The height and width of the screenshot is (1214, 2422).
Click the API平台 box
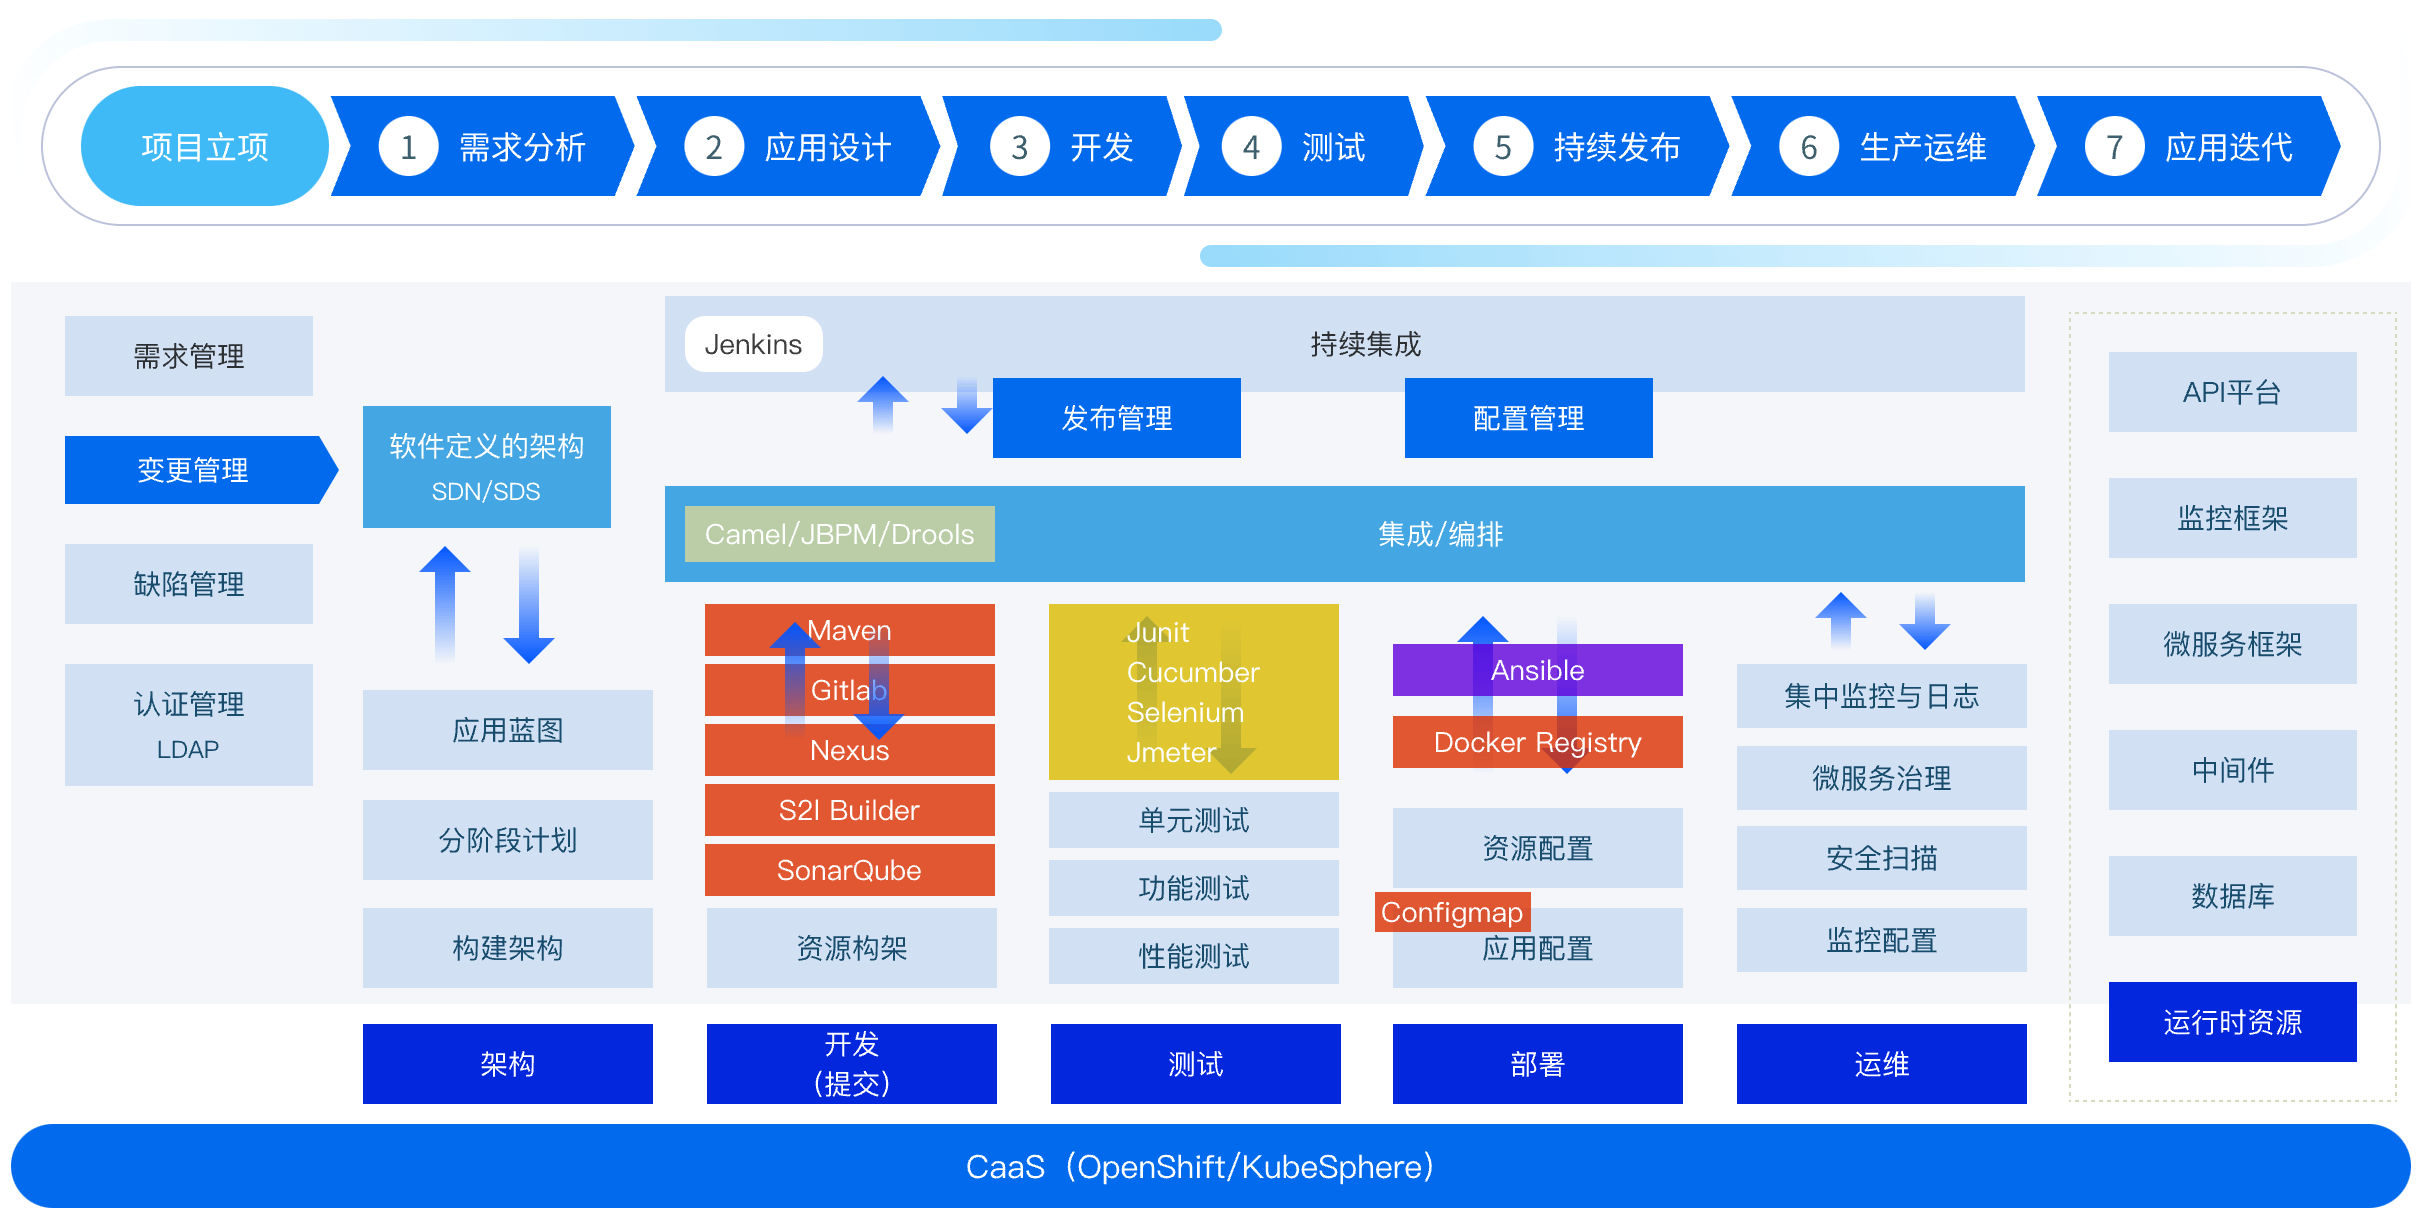click(x=2232, y=392)
